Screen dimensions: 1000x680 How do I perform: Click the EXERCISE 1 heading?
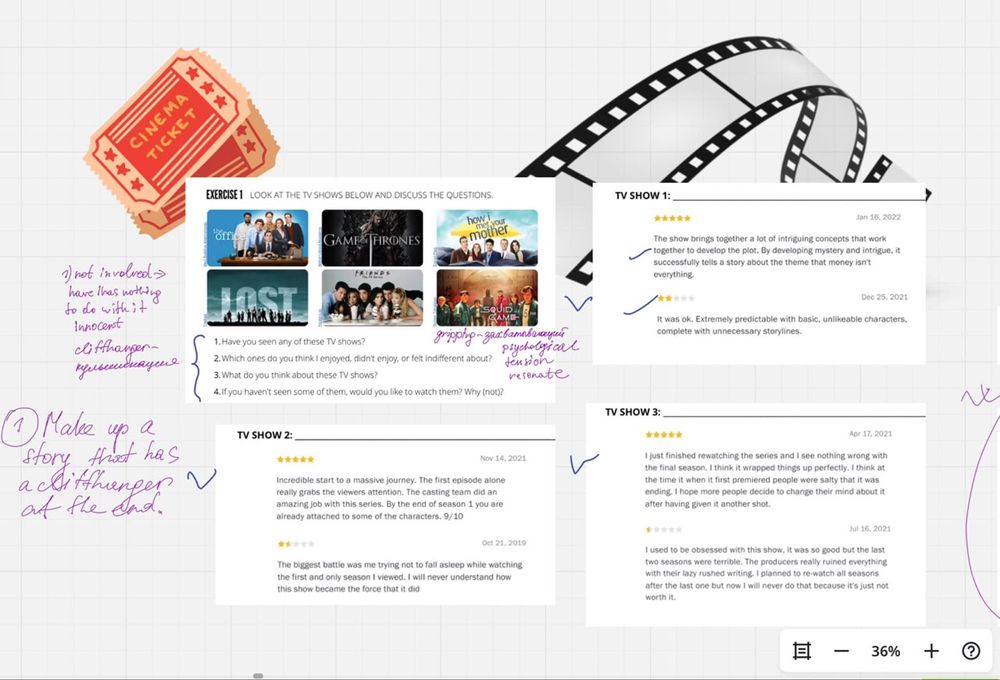[x=224, y=195]
